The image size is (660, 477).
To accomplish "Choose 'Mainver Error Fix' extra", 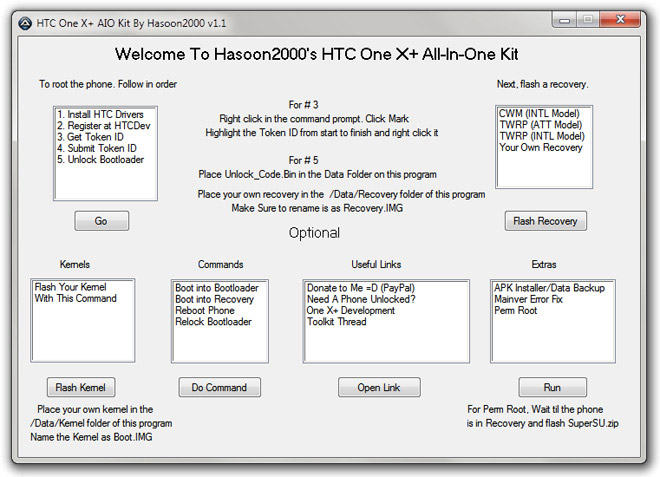I will [x=528, y=299].
